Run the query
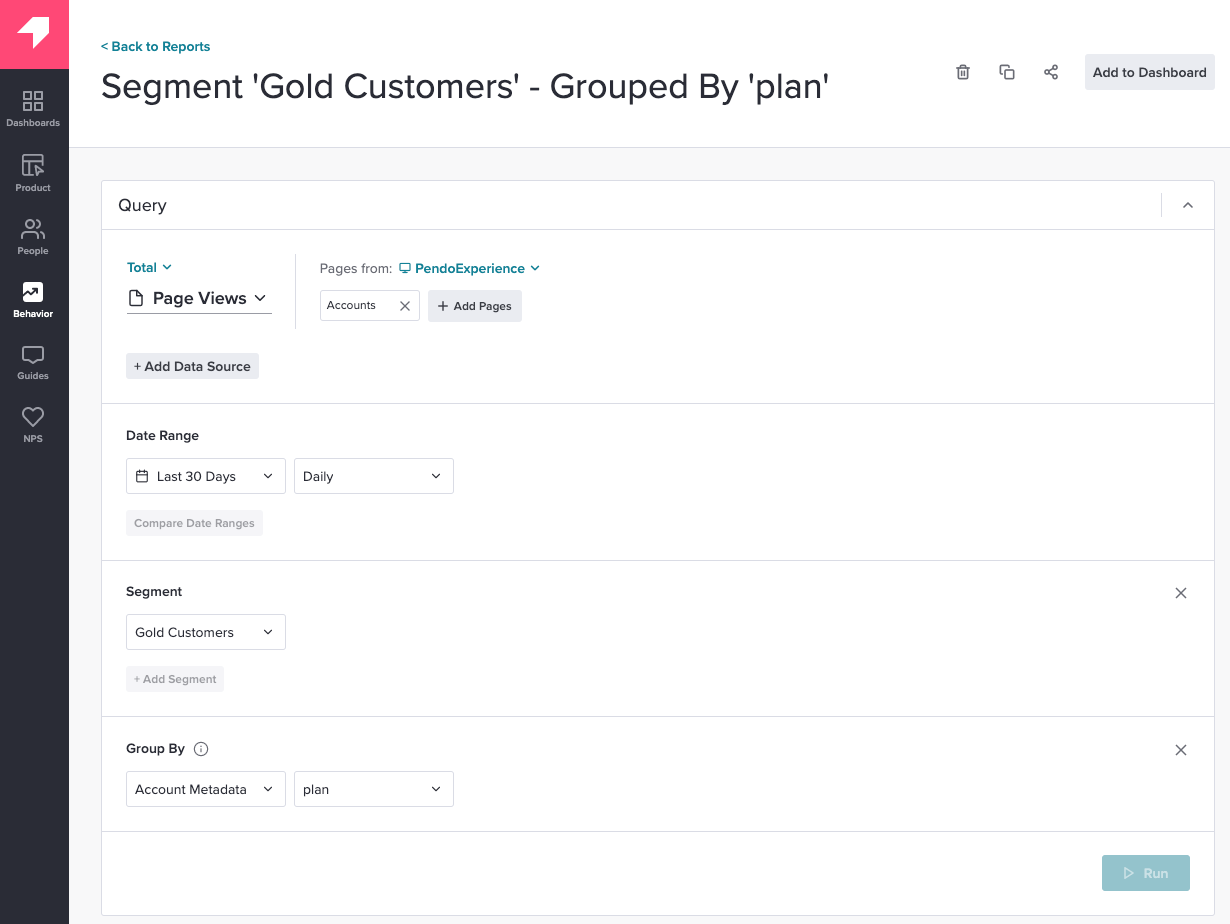Image resolution: width=1230 pixels, height=924 pixels. (x=1146, y=873)
